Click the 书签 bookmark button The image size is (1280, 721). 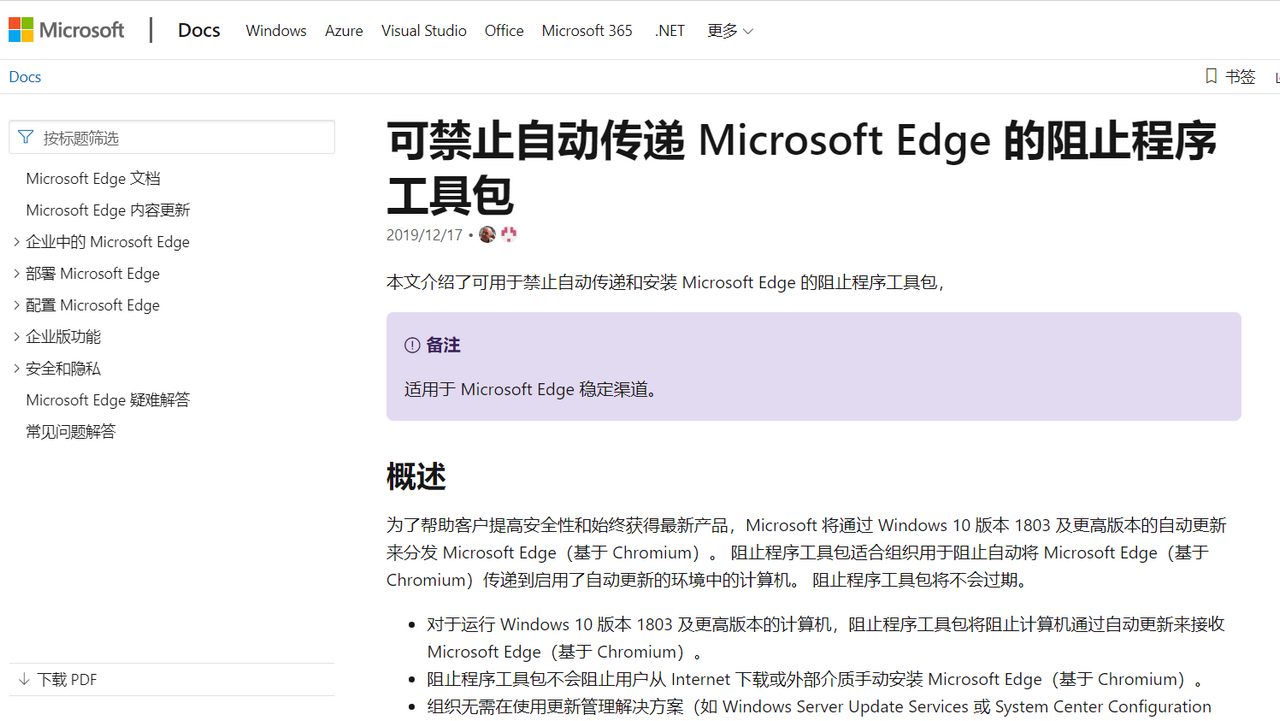click(1230, 76)
